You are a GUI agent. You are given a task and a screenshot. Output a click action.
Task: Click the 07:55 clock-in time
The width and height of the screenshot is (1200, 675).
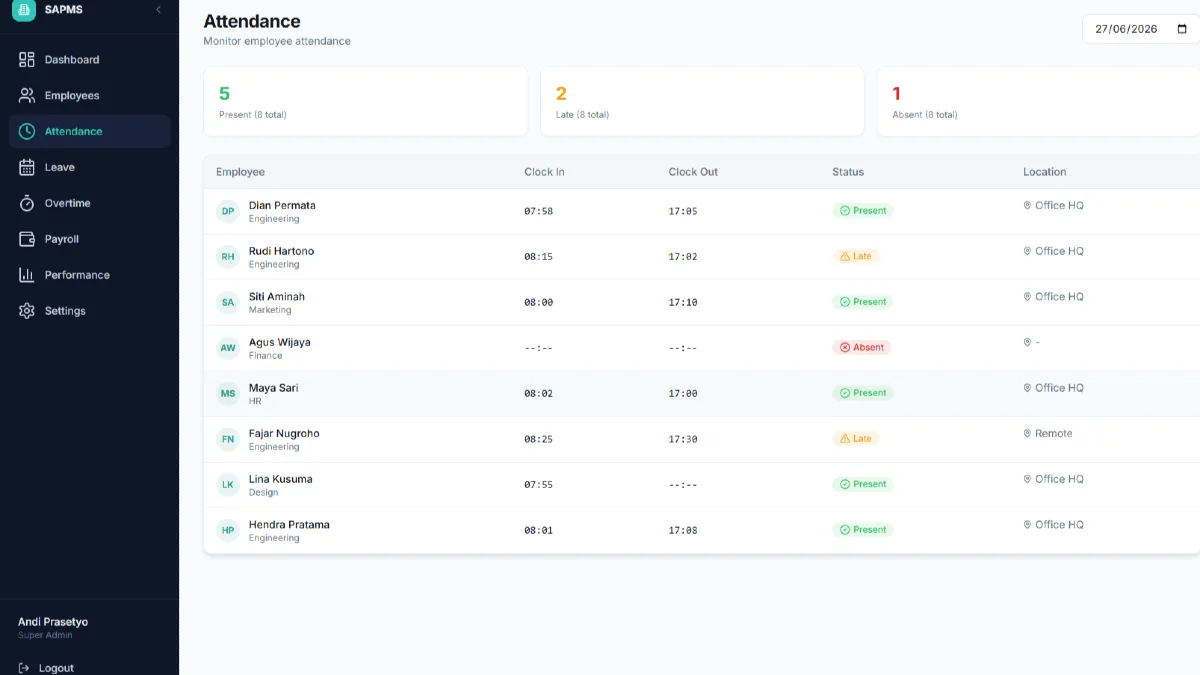tap(538, 485)
